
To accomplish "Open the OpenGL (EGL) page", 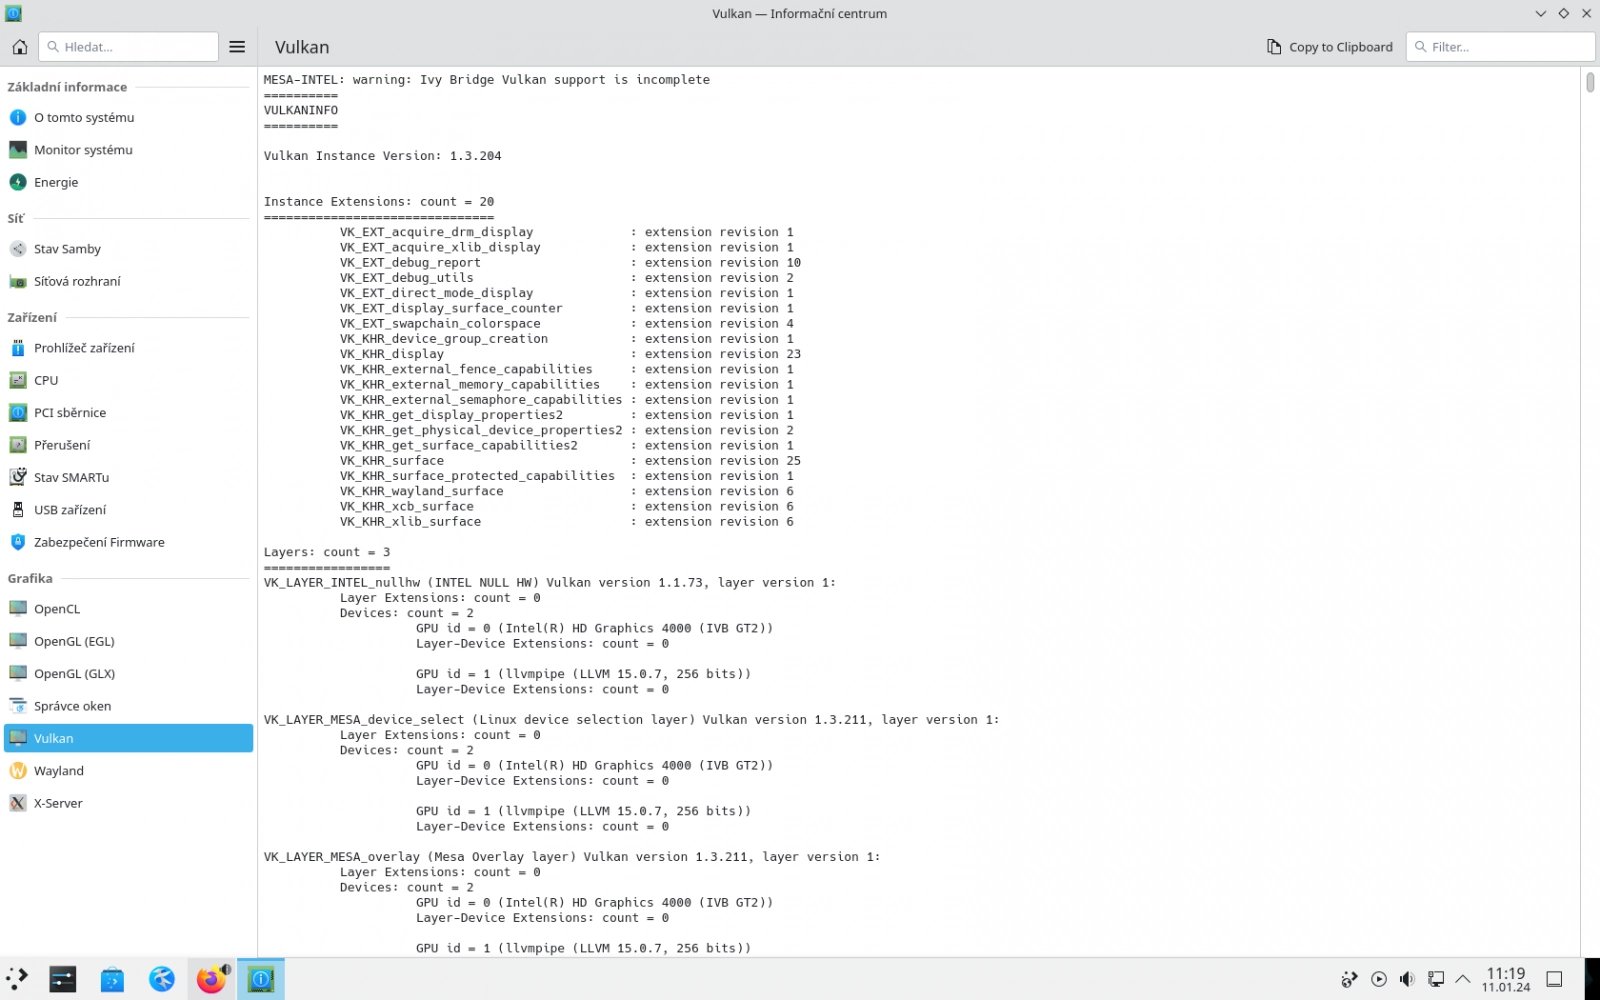I will [128, 641].
